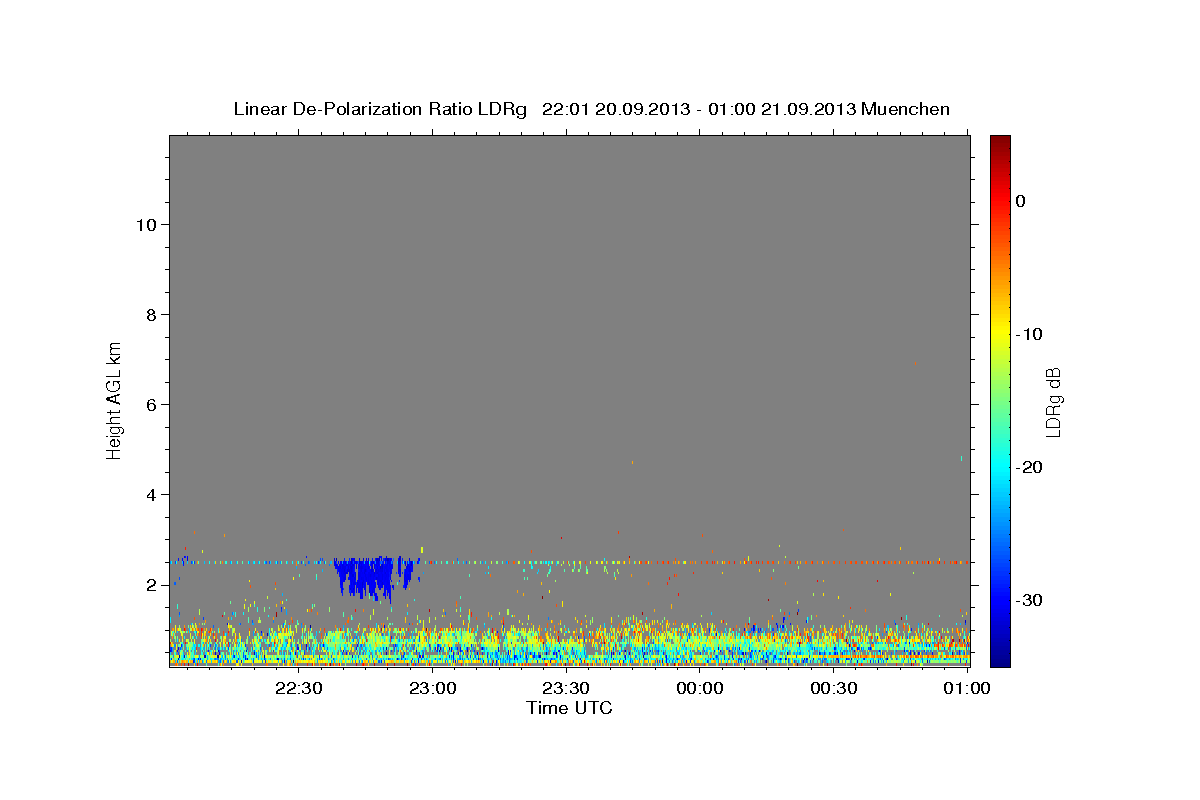Click the height tick label 8
Image resolution: width=1200 pixels, height=800 pixels.
point(149,314)
